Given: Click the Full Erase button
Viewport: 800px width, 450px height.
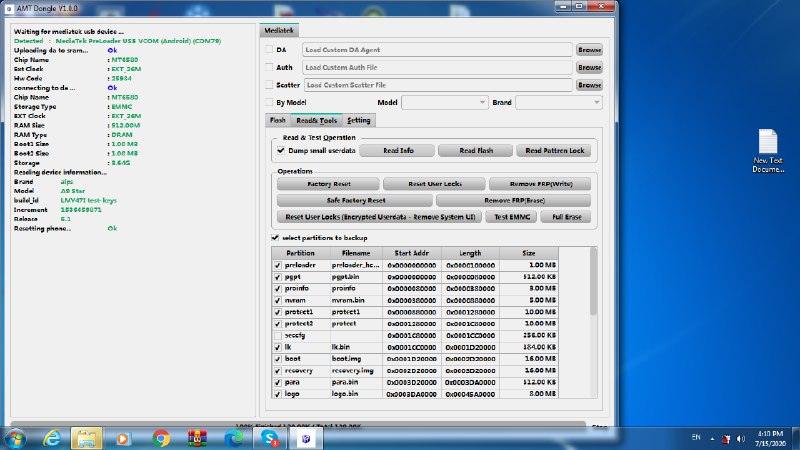Looking at the screenshot, I should point(567,217).
